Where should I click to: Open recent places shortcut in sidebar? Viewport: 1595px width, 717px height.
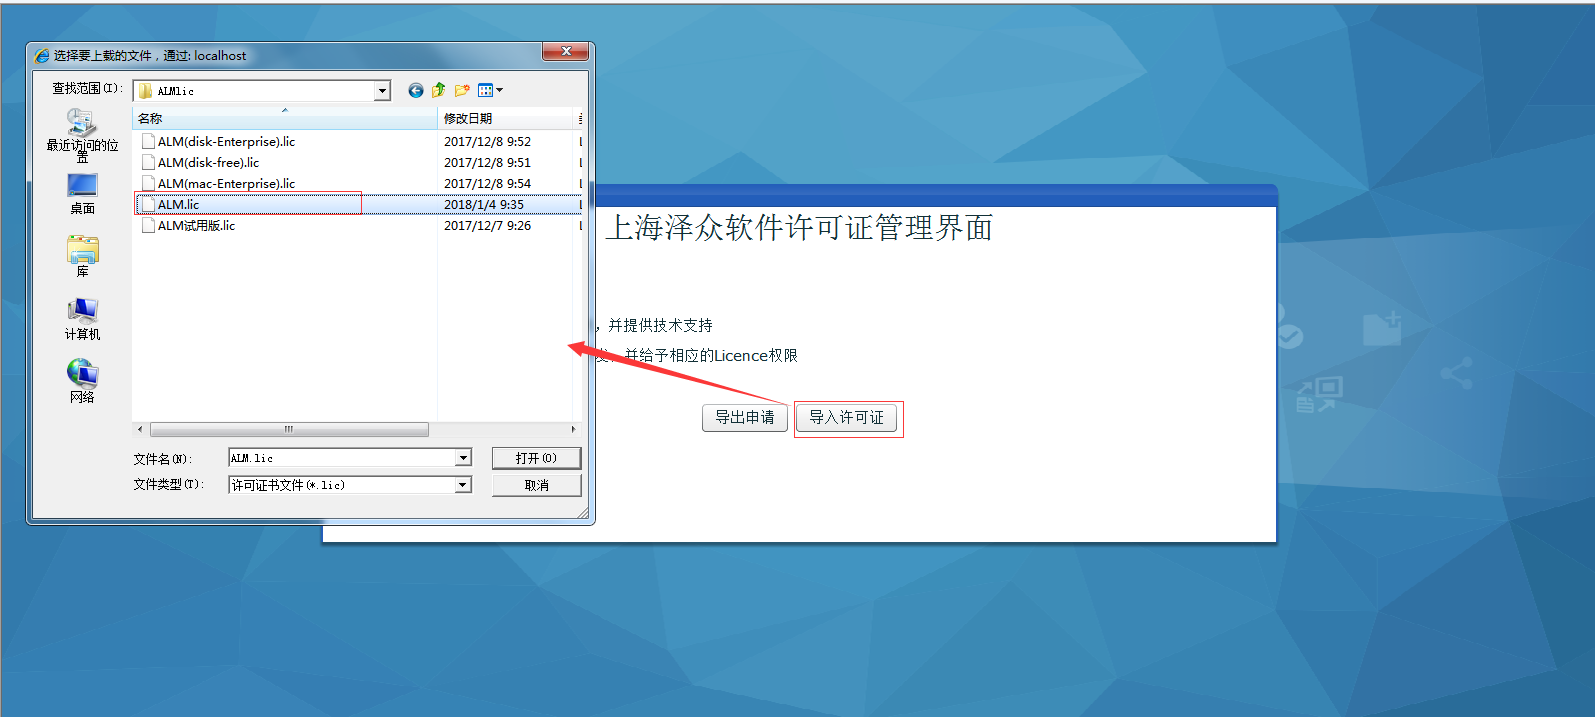[82, 135]
